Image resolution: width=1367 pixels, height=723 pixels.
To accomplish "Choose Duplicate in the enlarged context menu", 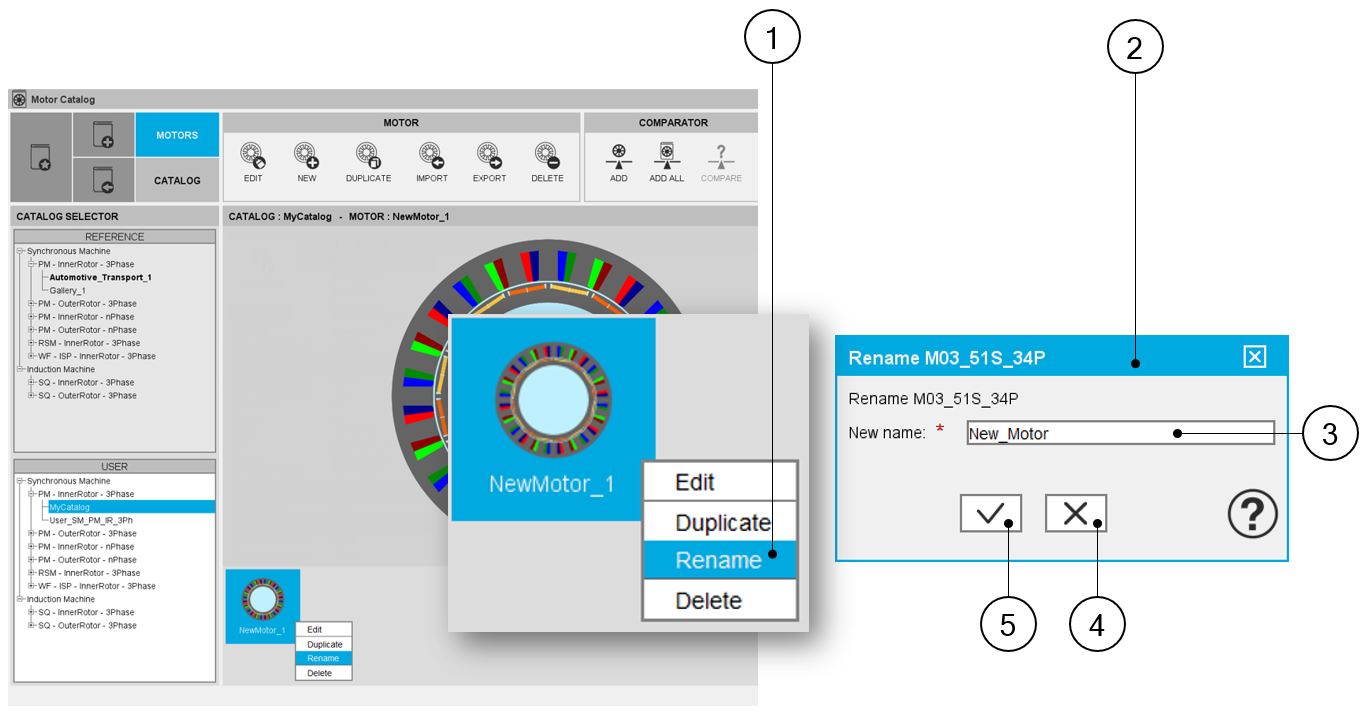I will [x=722, y=522].
